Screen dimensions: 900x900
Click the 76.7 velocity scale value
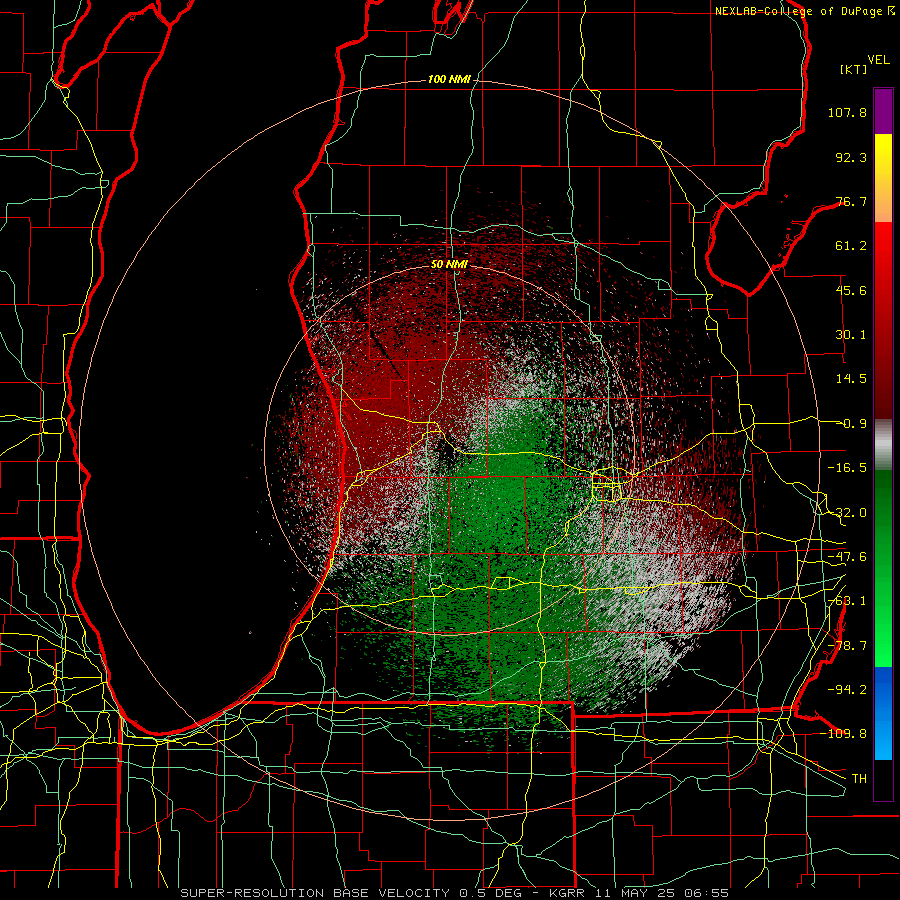pyautogui.click(x=851, y=201)
